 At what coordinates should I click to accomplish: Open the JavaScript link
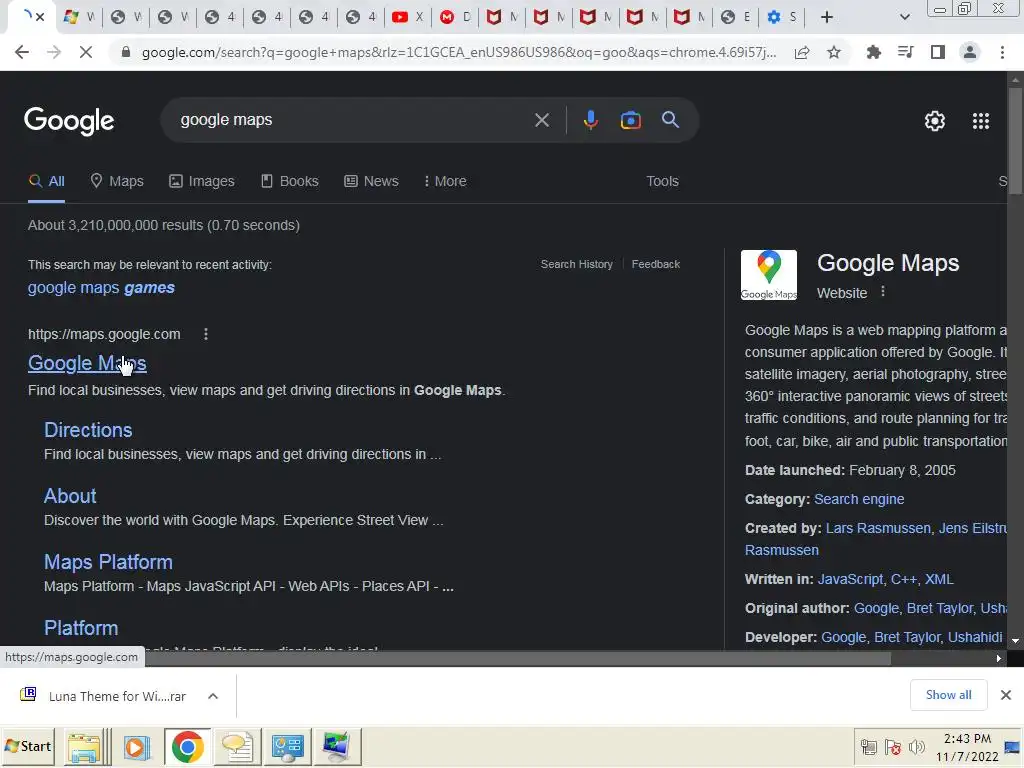tap(850, 579)
